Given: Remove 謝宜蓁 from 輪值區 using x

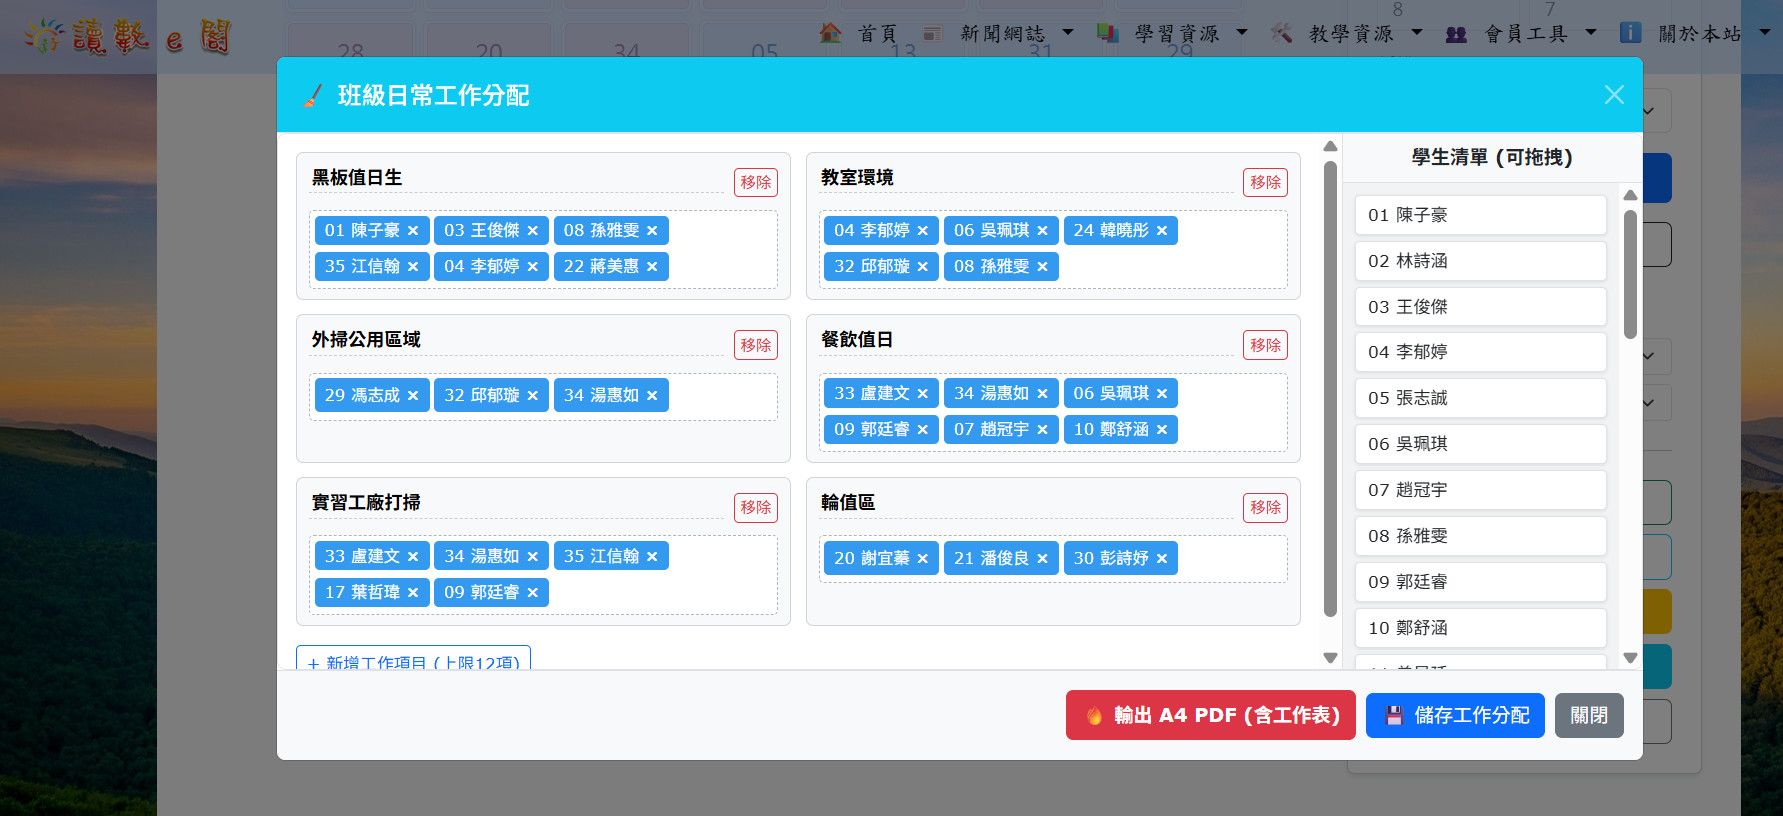Looking at the screenshot, I should point(922,559).
